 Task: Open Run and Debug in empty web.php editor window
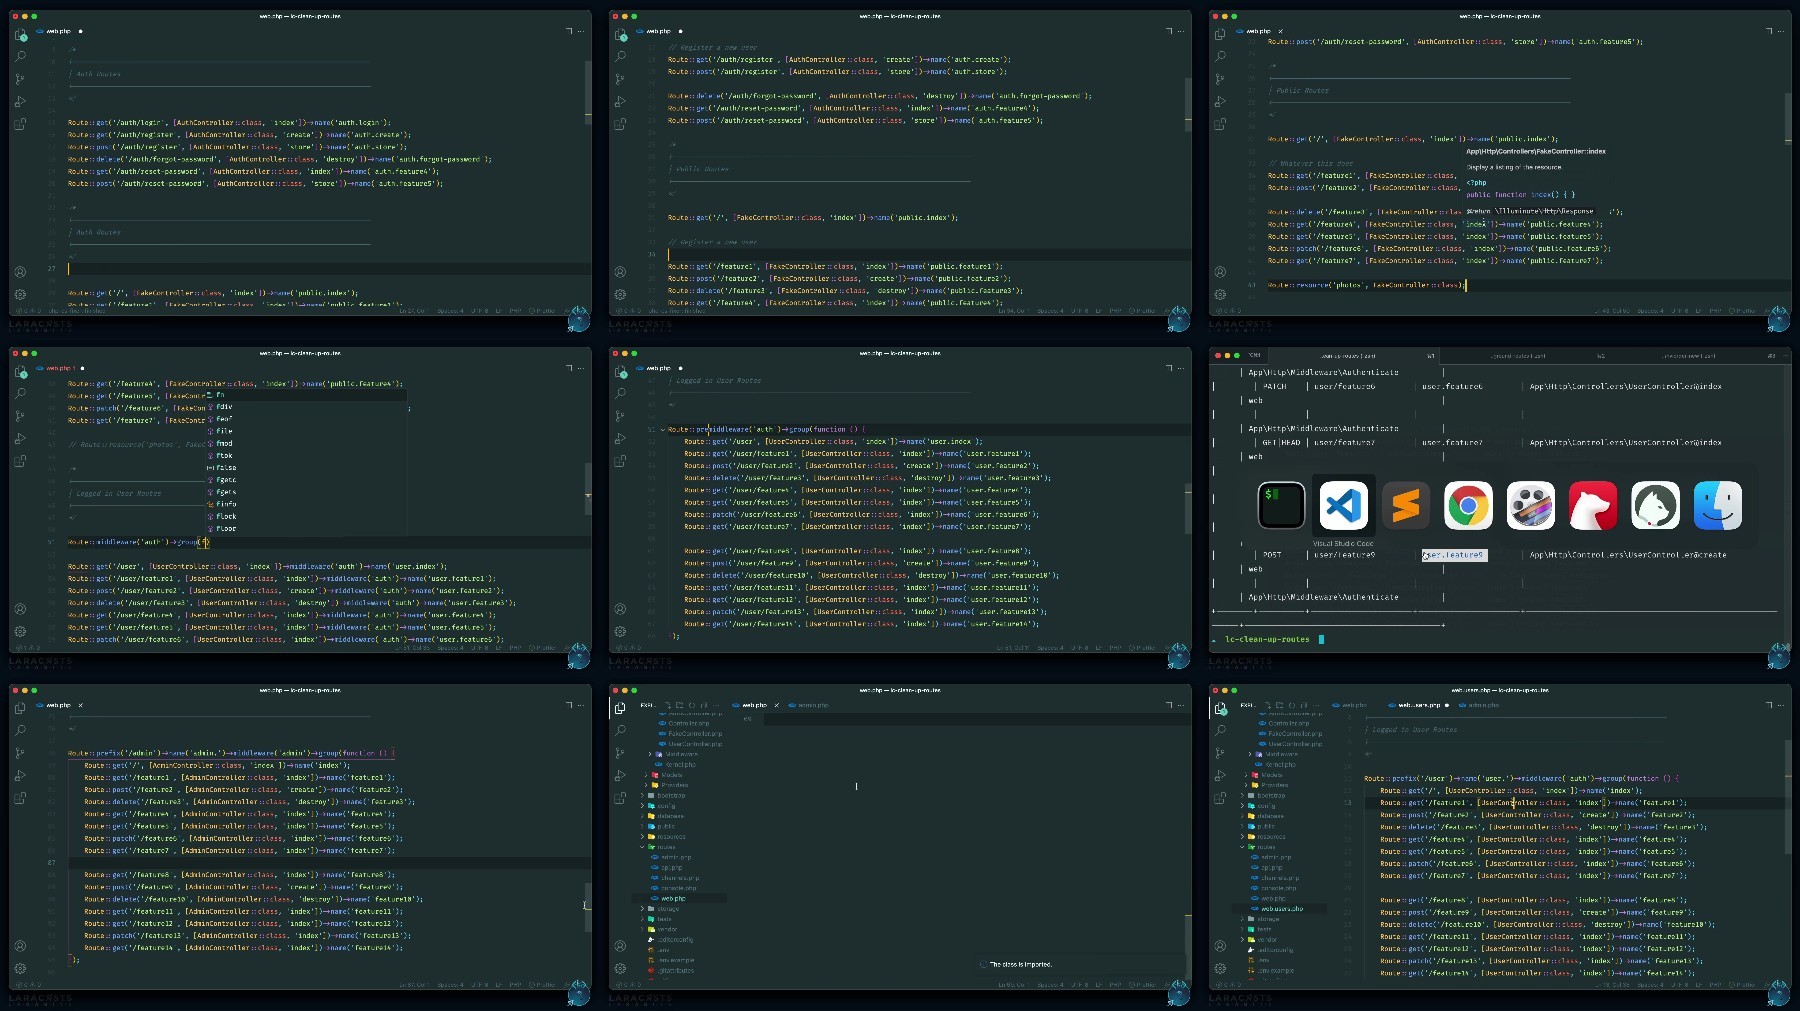click(620, 775)
